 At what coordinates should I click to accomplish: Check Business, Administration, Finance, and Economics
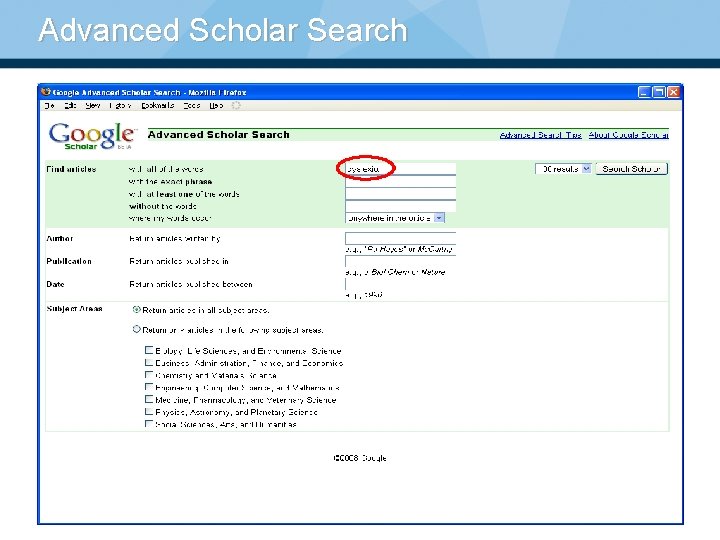point(149,363)
